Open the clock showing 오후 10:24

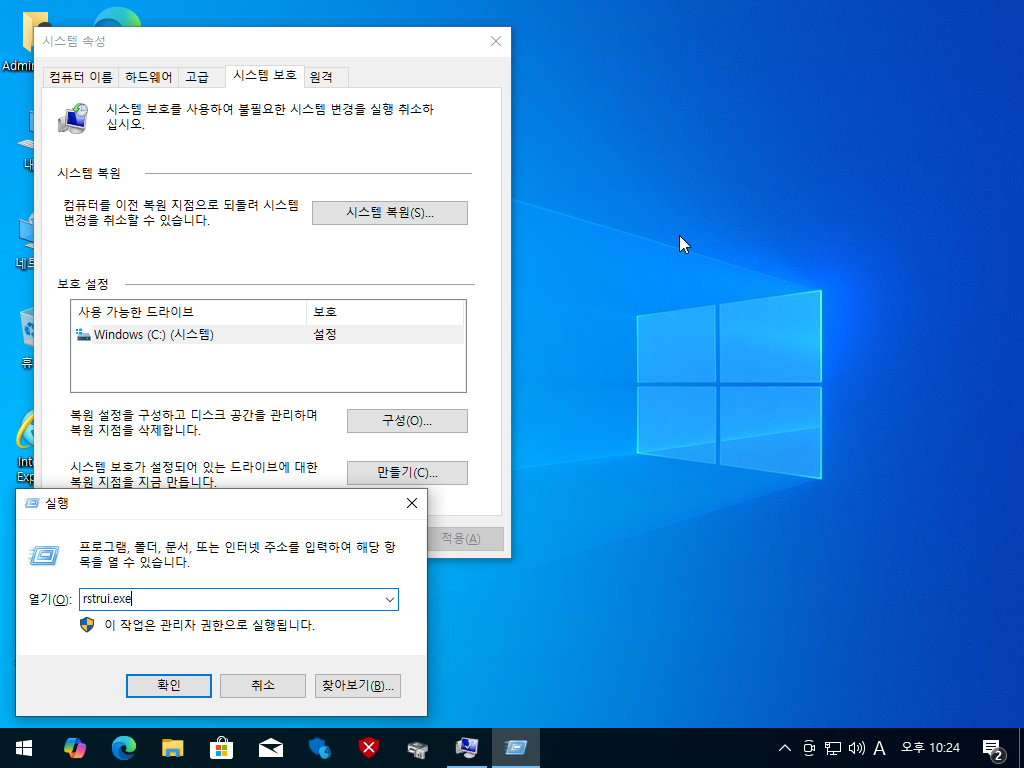point(930,748)
